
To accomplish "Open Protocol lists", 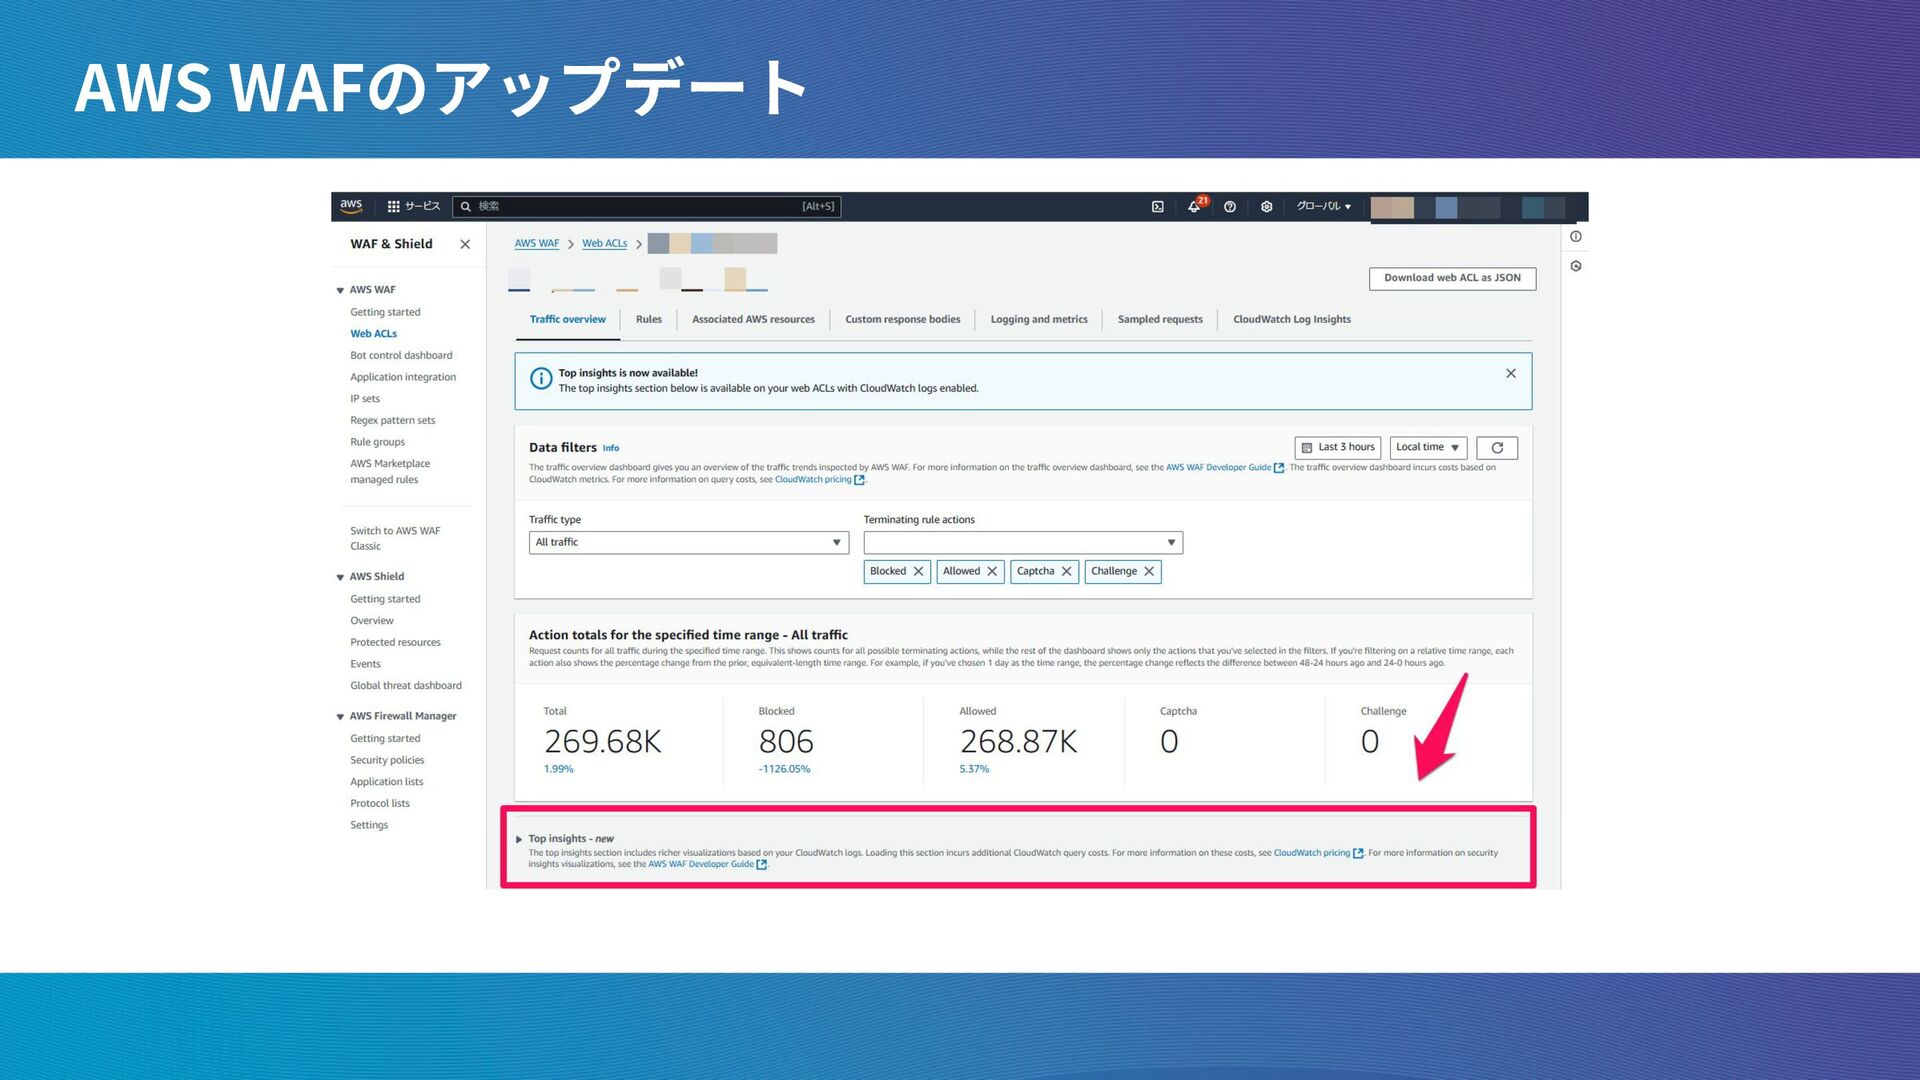I will [x=380, y=804].
